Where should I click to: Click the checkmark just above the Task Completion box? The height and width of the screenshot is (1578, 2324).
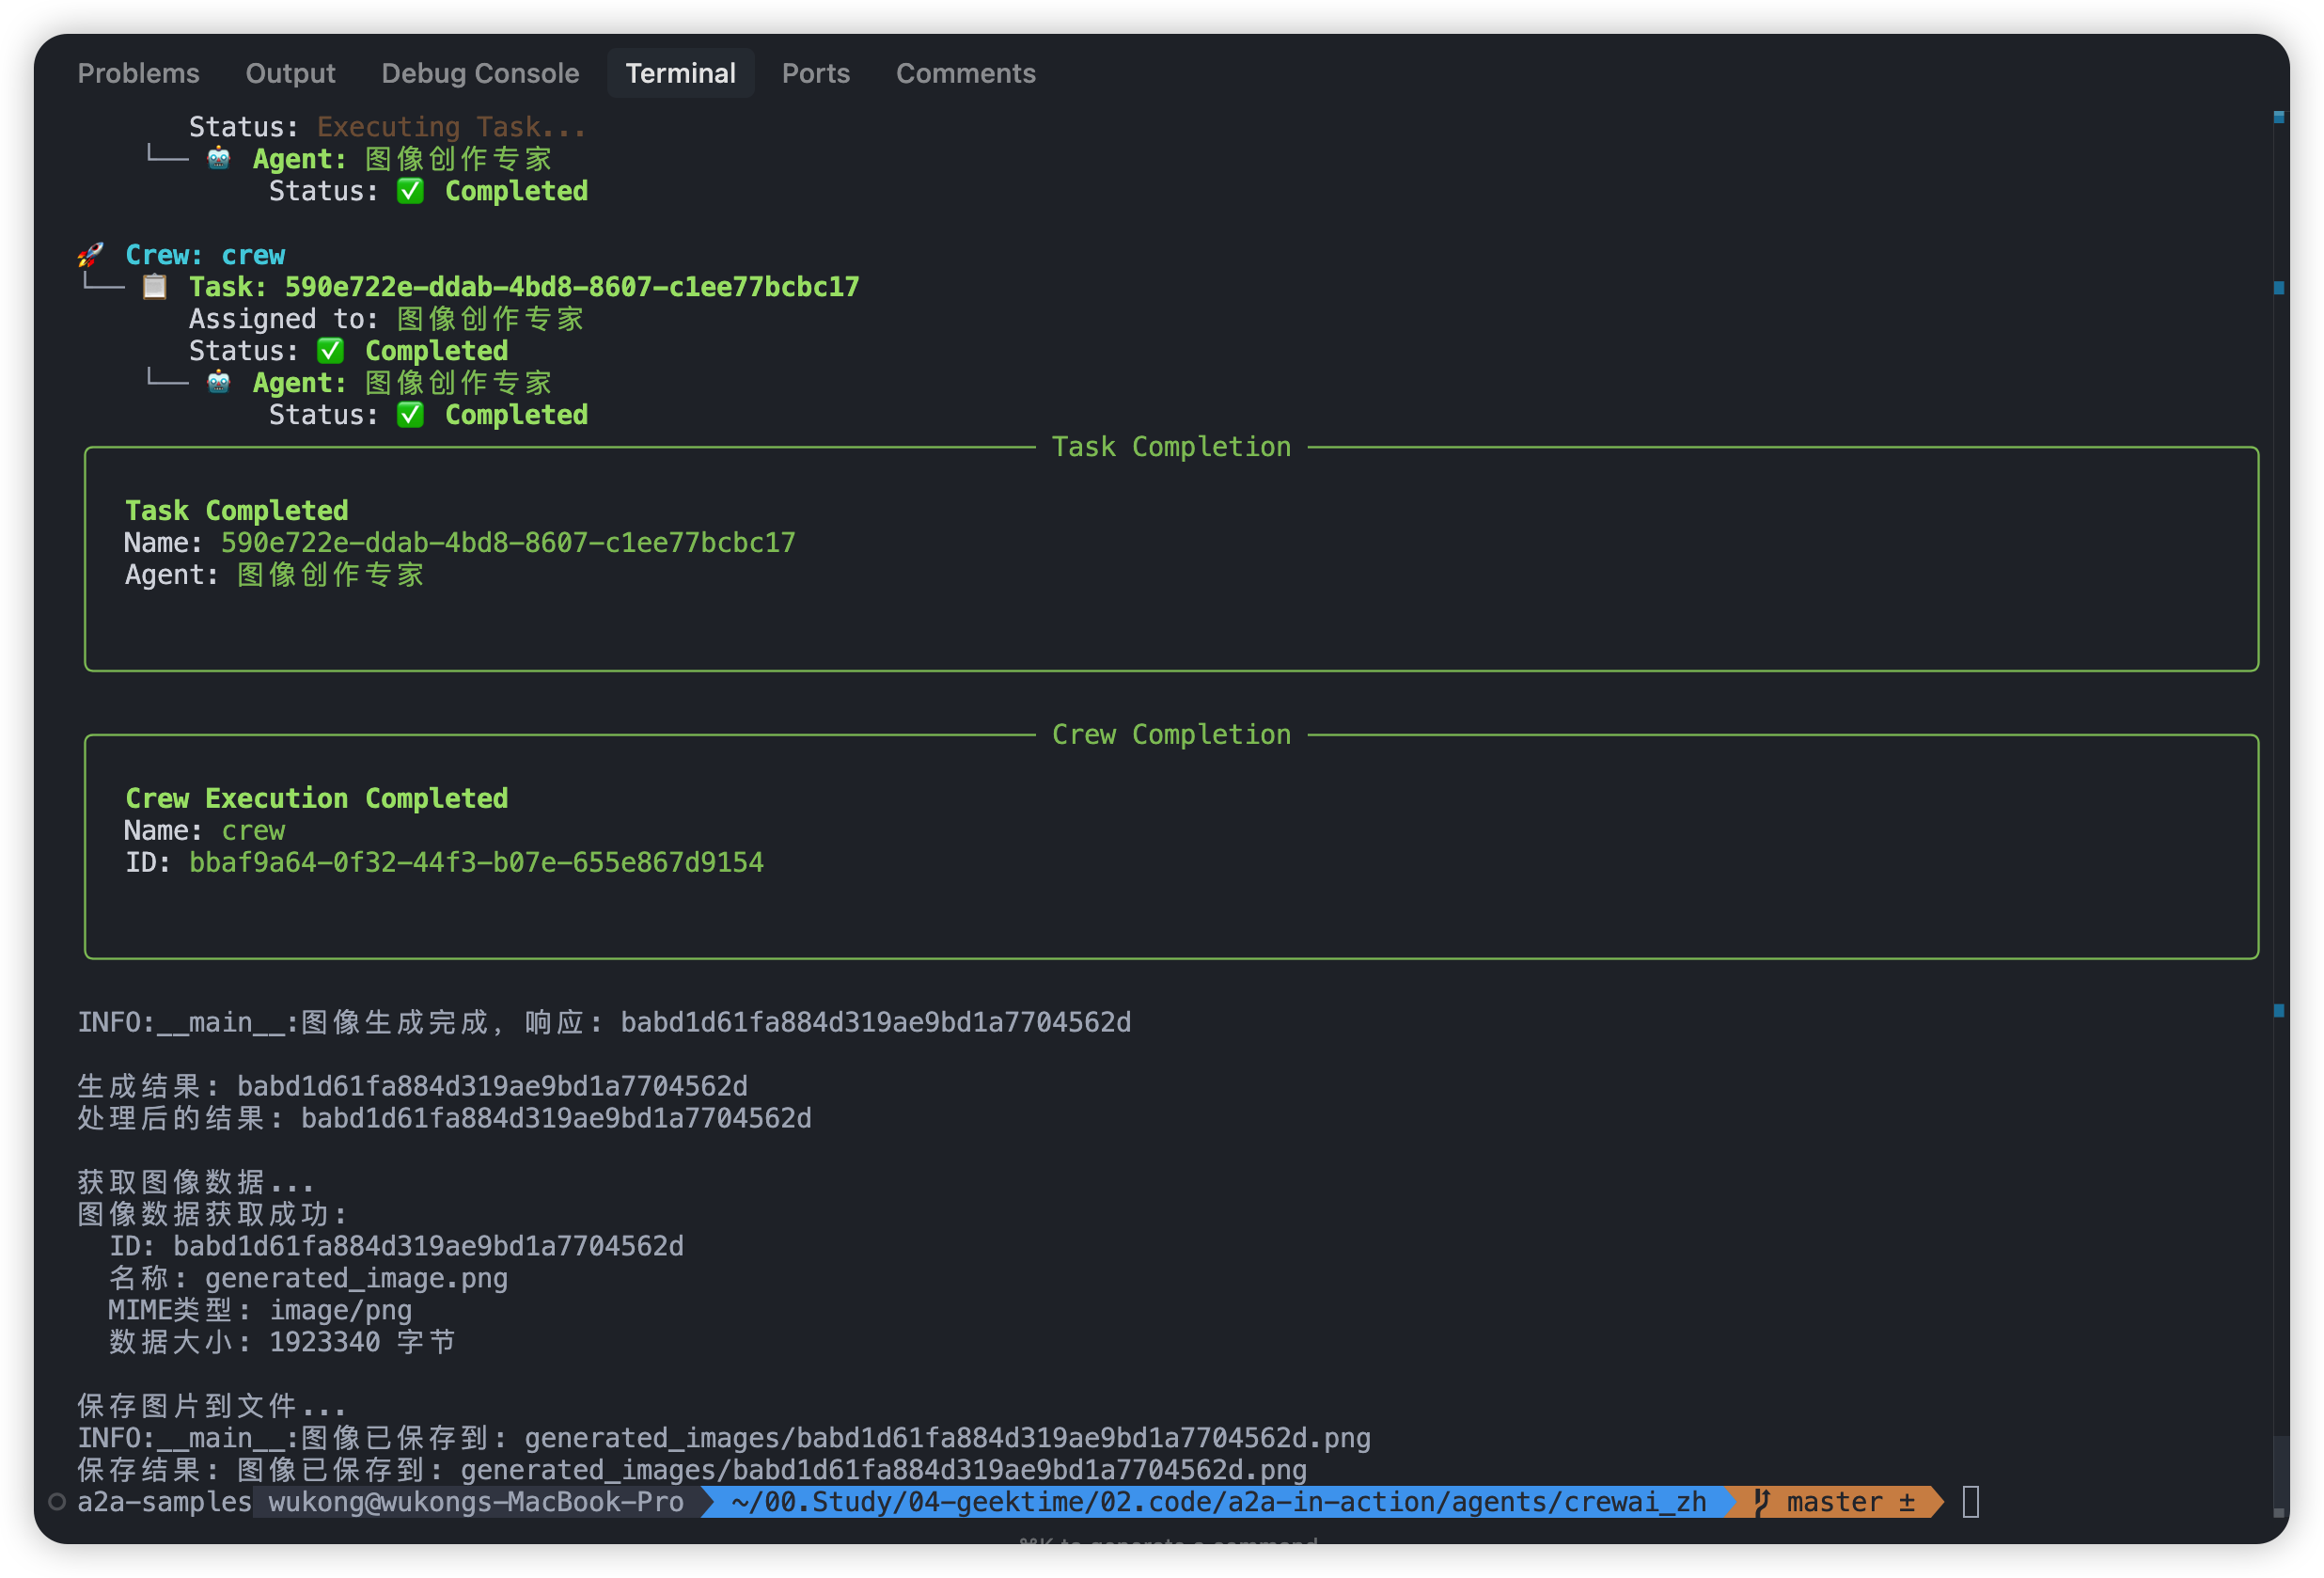410,415
